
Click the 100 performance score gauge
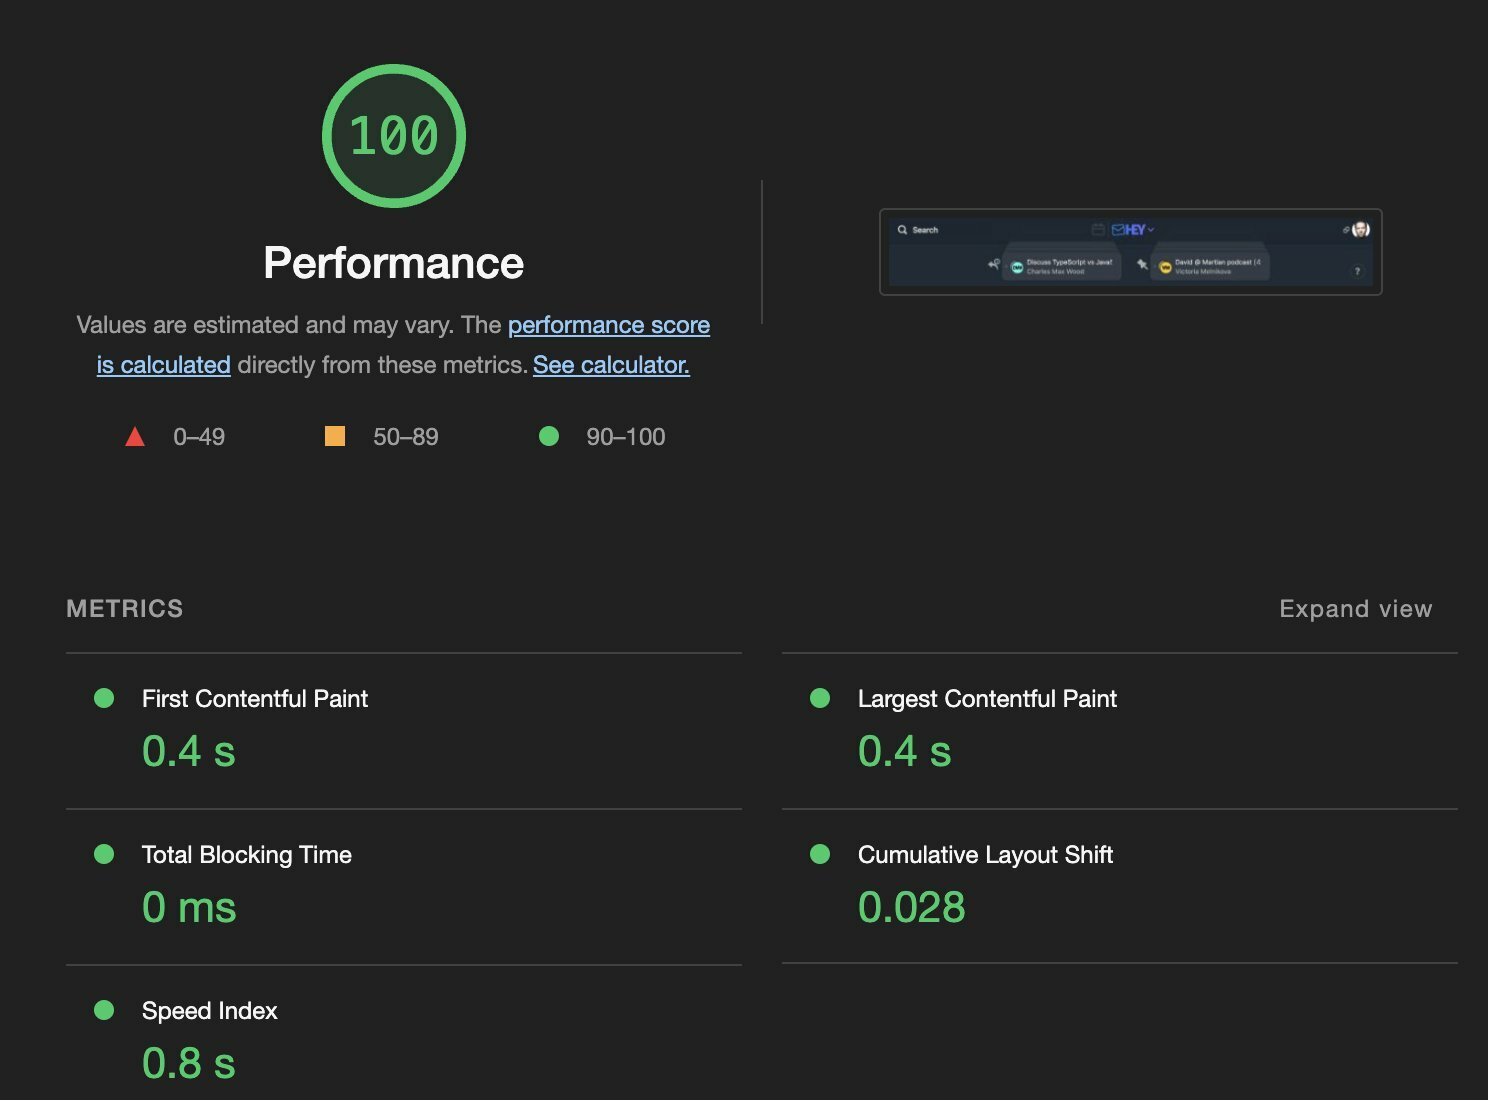click(394, 136)
